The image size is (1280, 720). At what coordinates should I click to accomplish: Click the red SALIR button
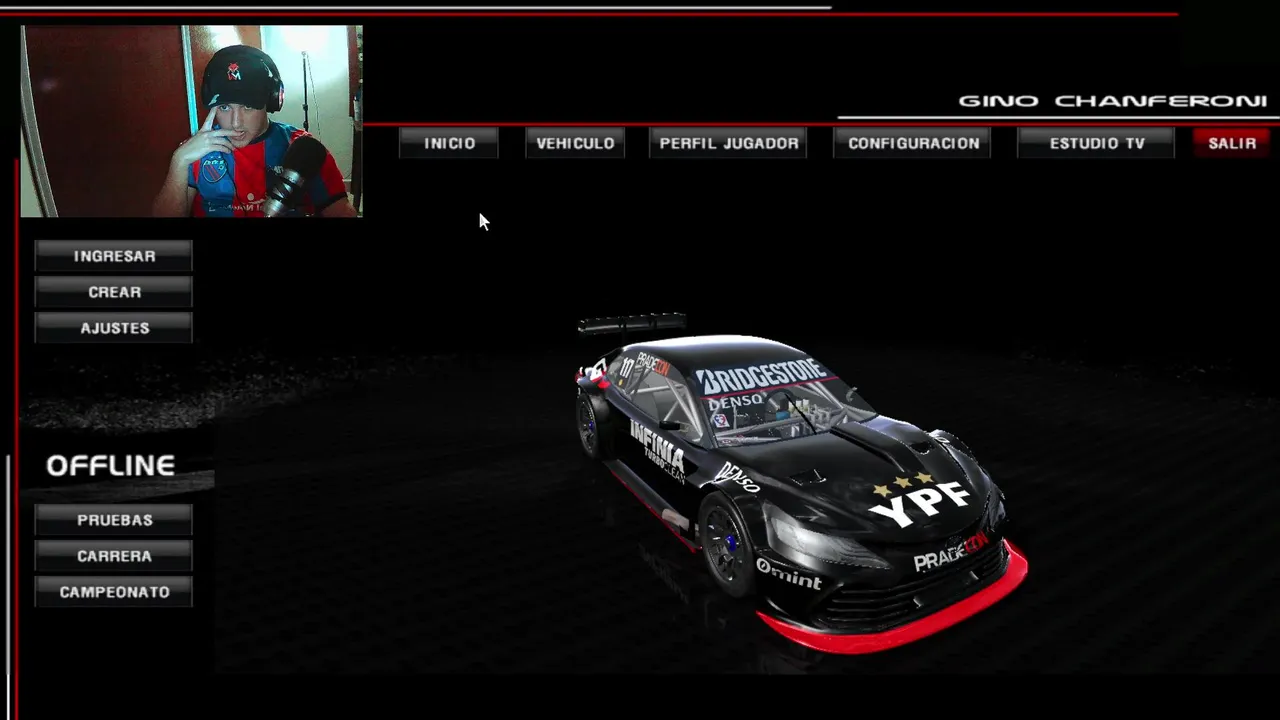(x=1232, y=143)
